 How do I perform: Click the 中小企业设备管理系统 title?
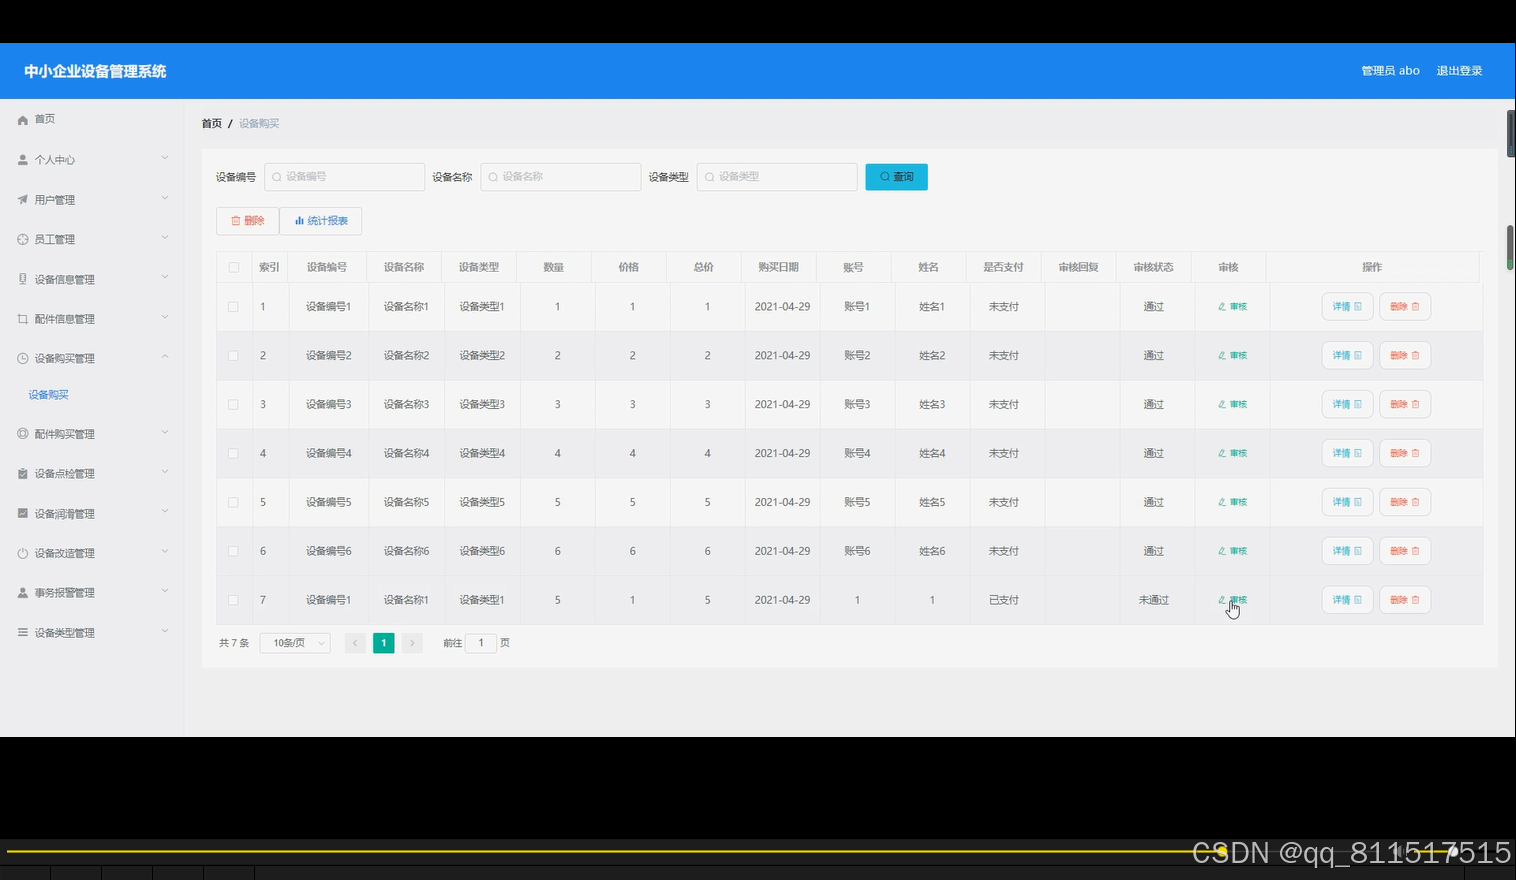point(95,71)
